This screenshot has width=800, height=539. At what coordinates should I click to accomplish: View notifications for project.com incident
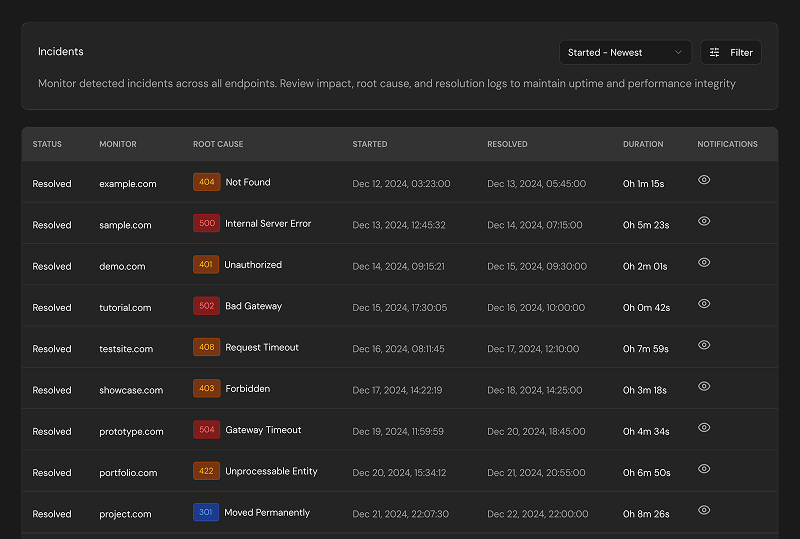pos(704,510)
